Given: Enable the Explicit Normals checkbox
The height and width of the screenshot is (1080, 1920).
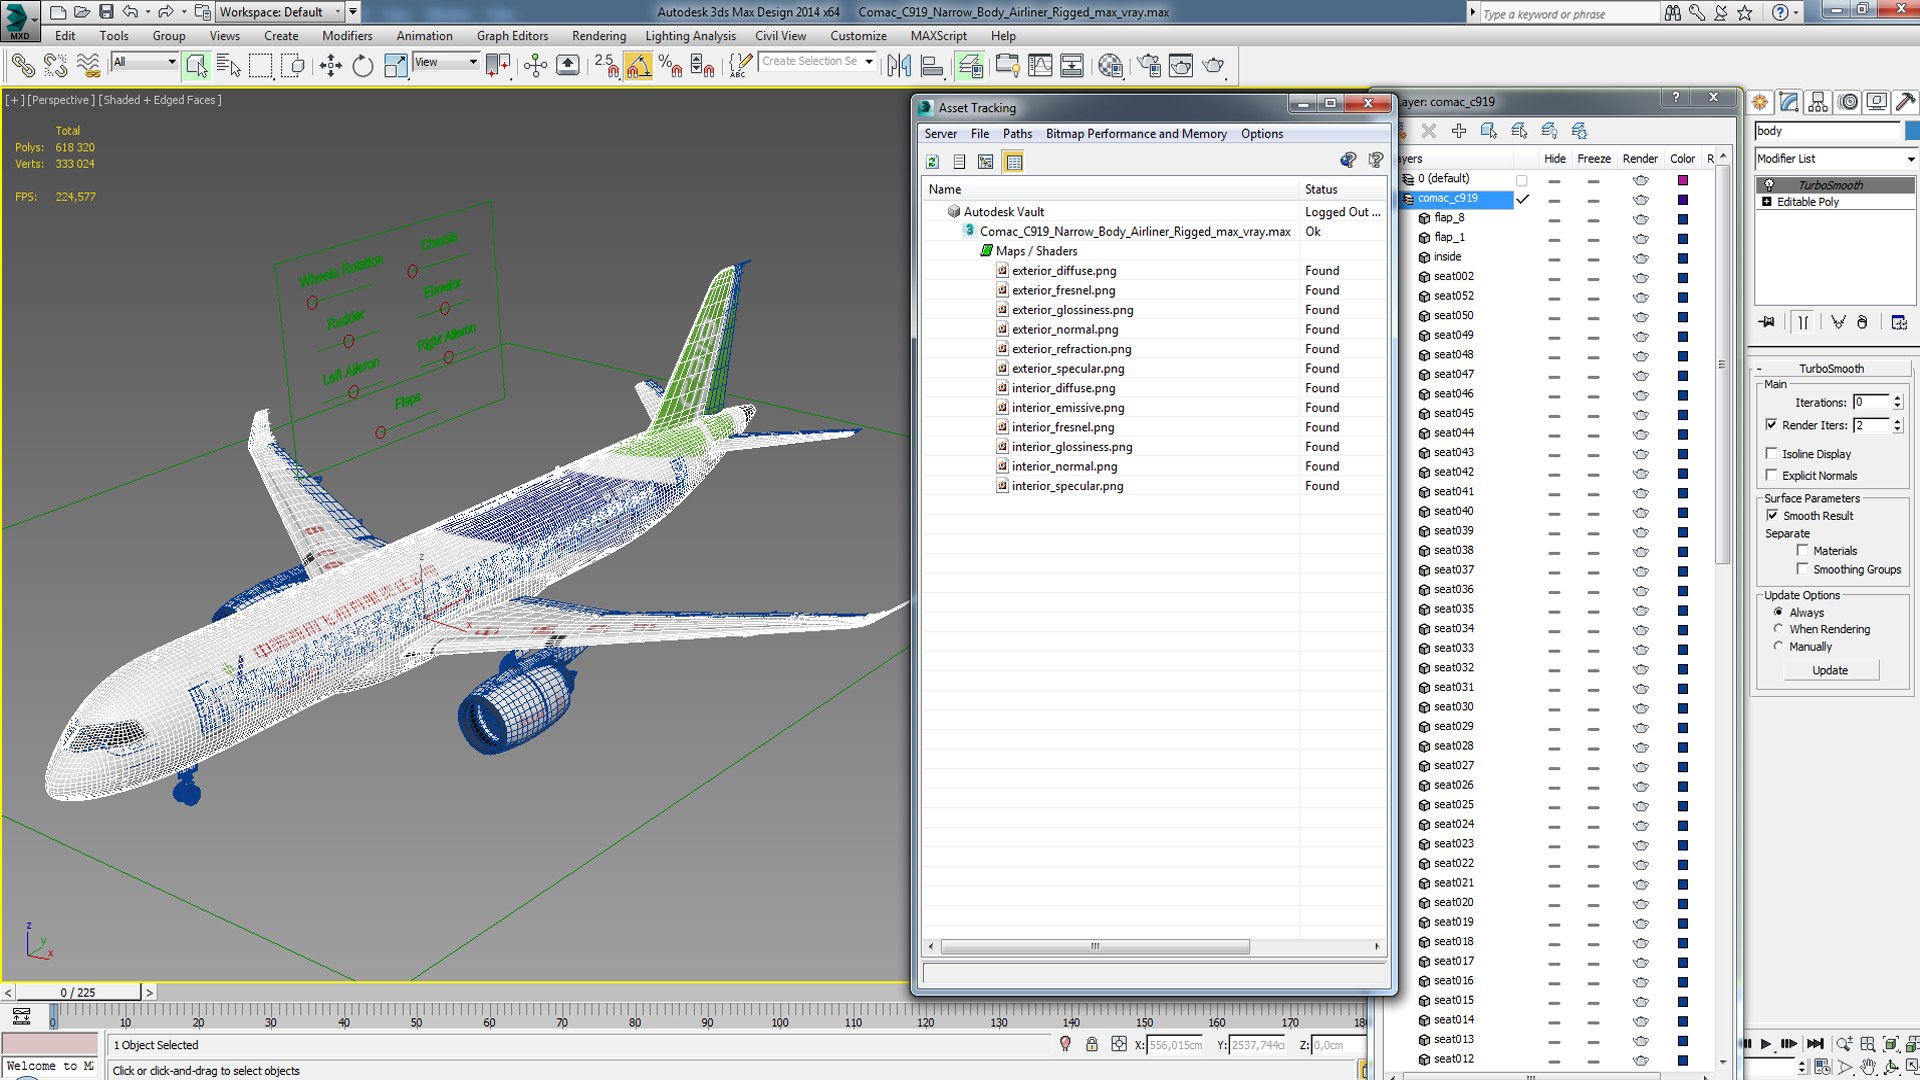Looking at the screenshot, I should (x=1772, y=475).
